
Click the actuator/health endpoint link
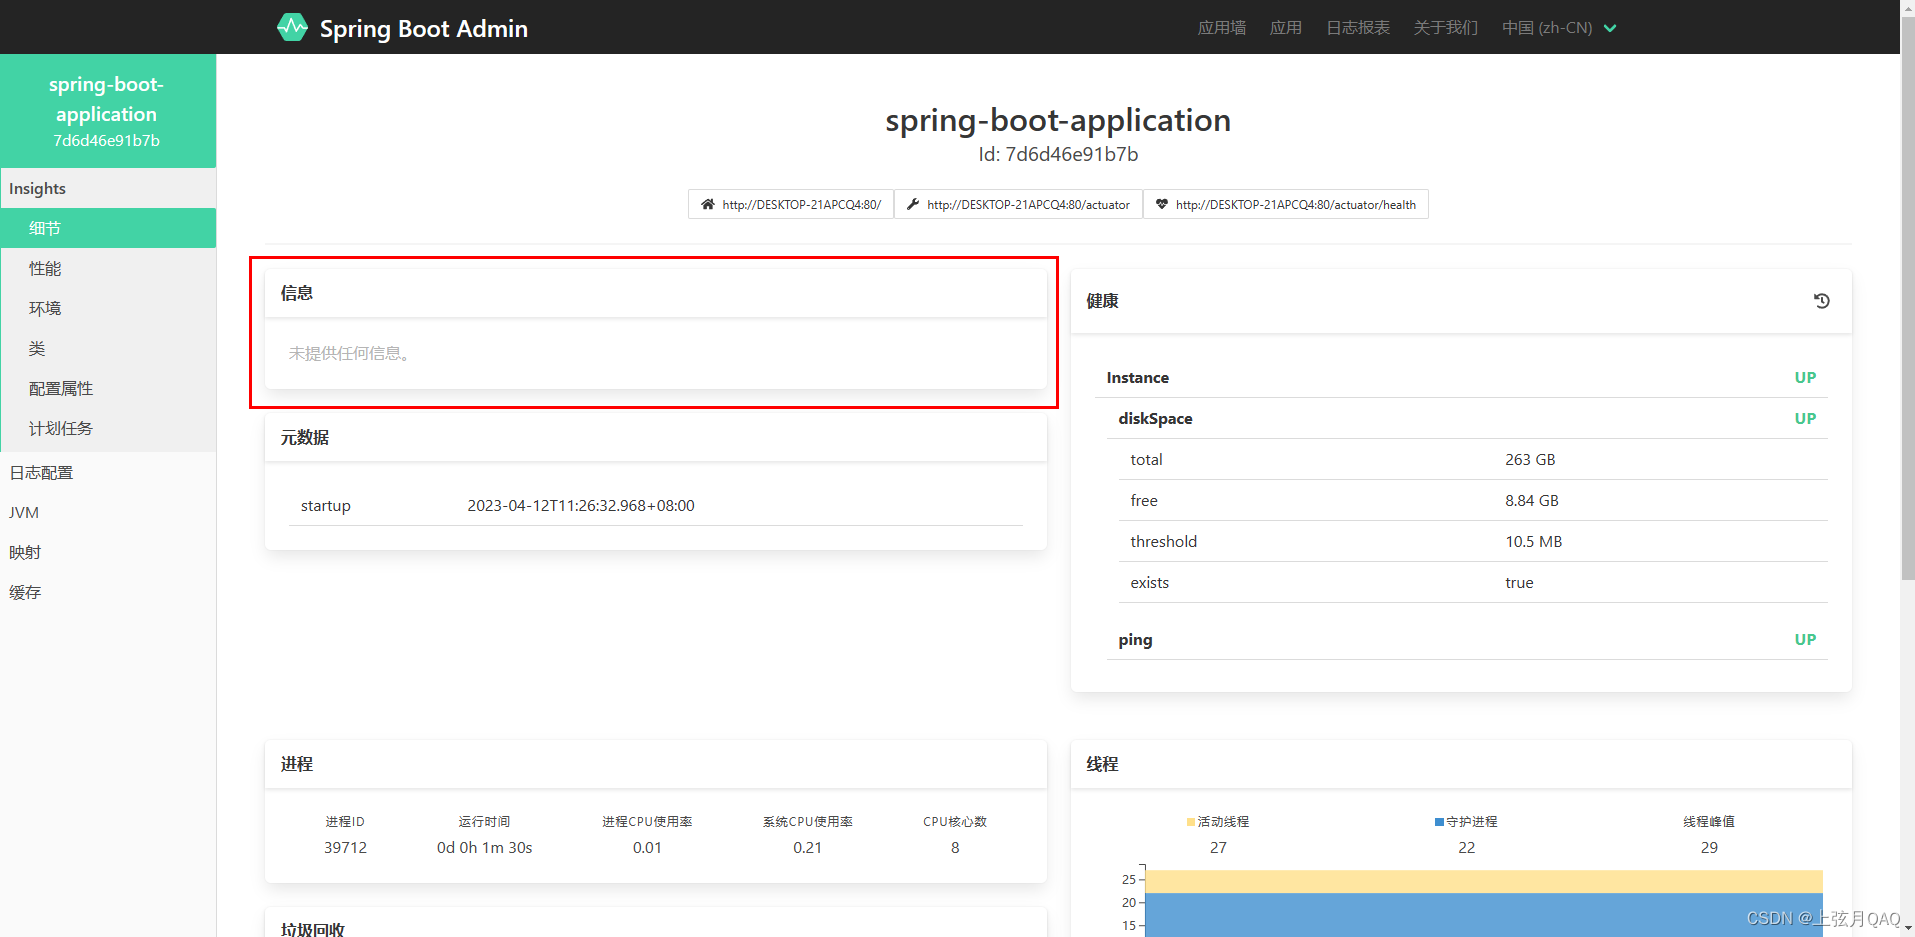(1296, 204)
